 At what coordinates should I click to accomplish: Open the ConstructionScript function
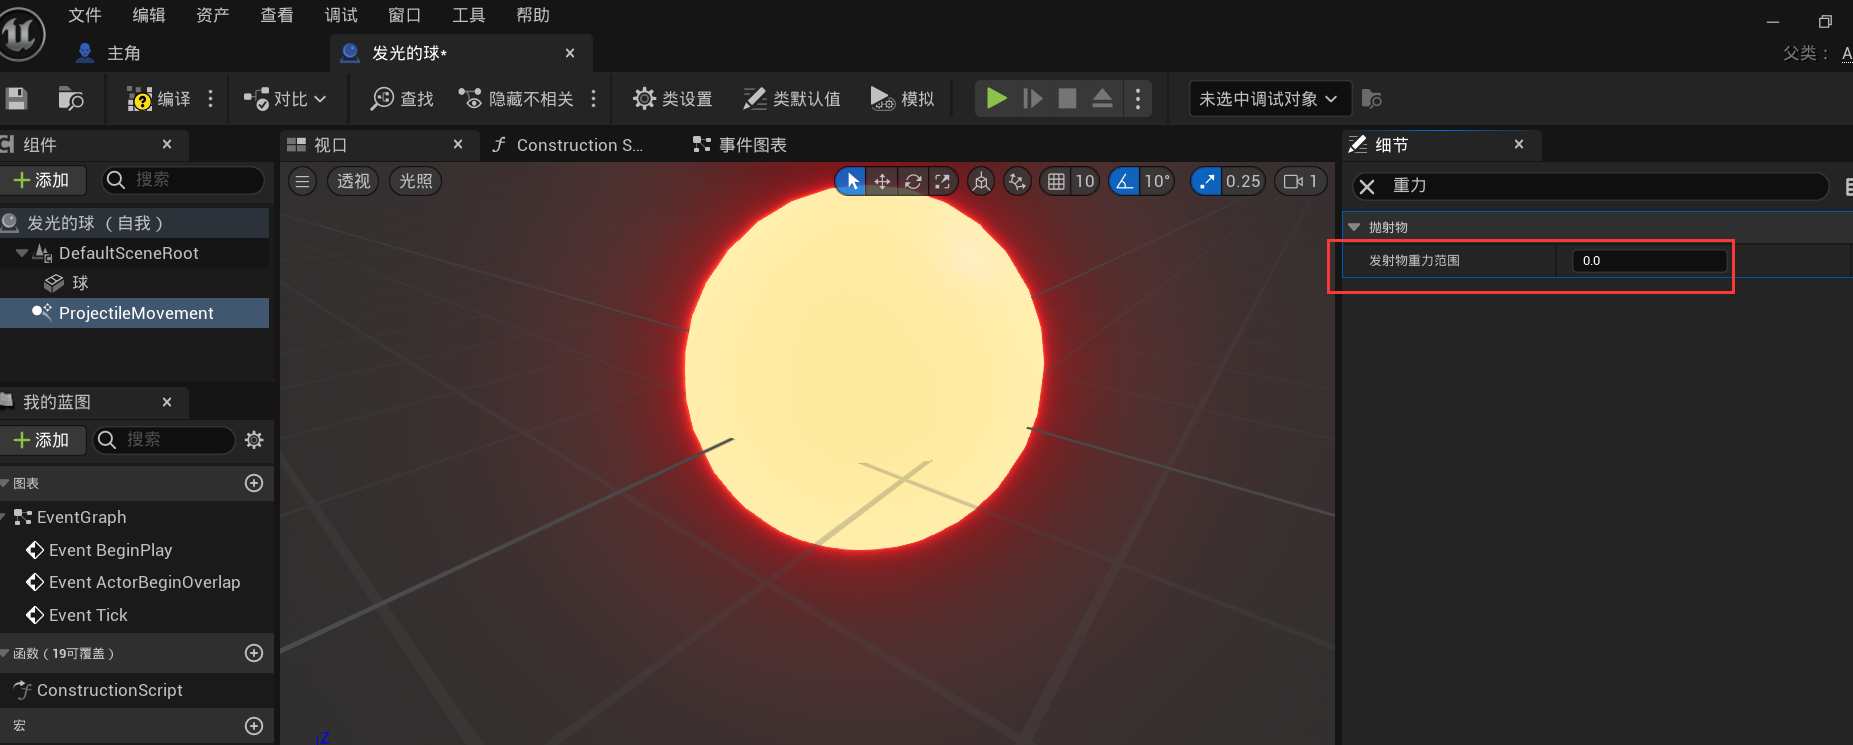(x=109, y=690)
